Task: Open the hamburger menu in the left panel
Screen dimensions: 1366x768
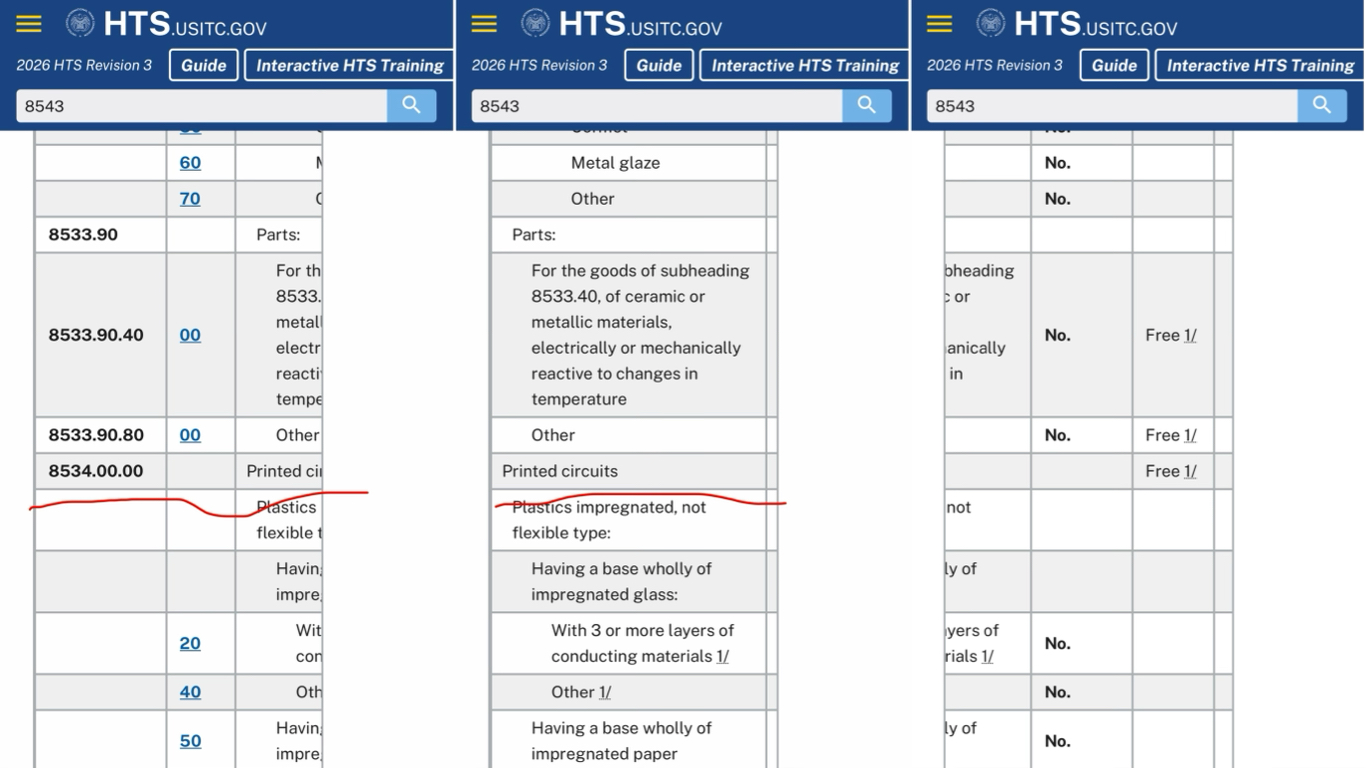Action: click(x=29, y=24)
